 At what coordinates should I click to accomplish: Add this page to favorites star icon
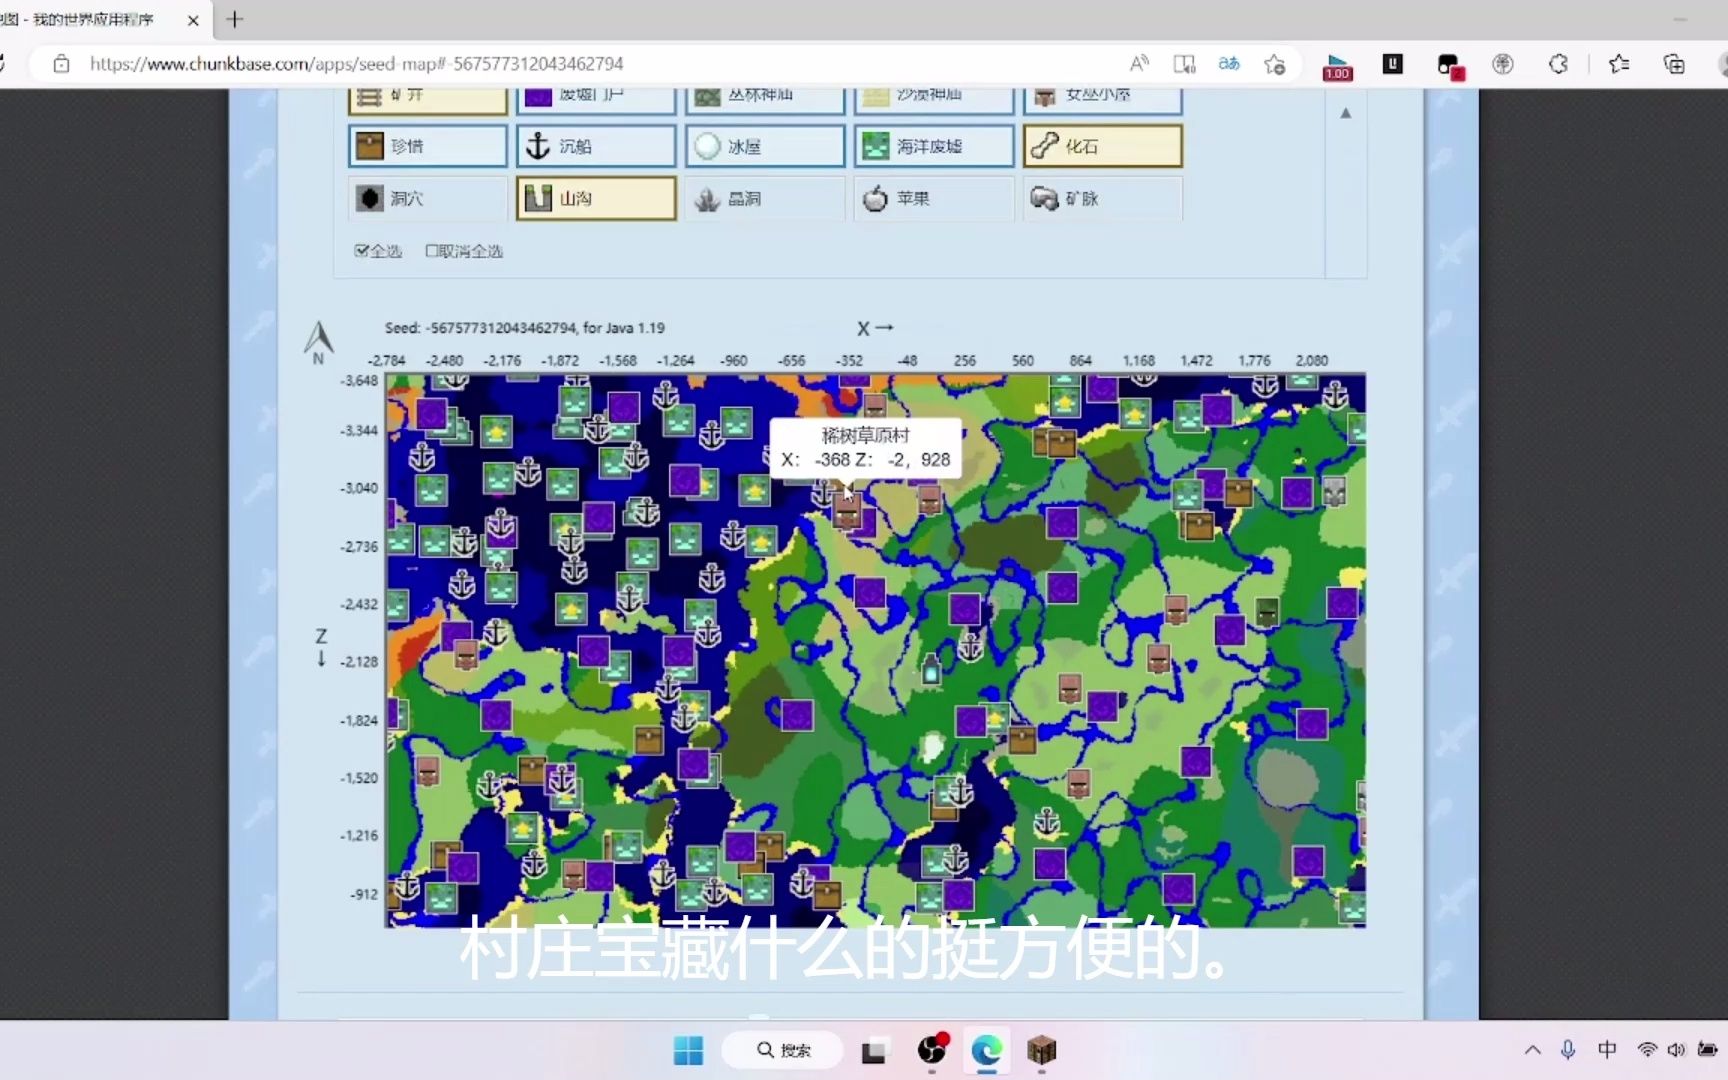(x=1274, y=64)
